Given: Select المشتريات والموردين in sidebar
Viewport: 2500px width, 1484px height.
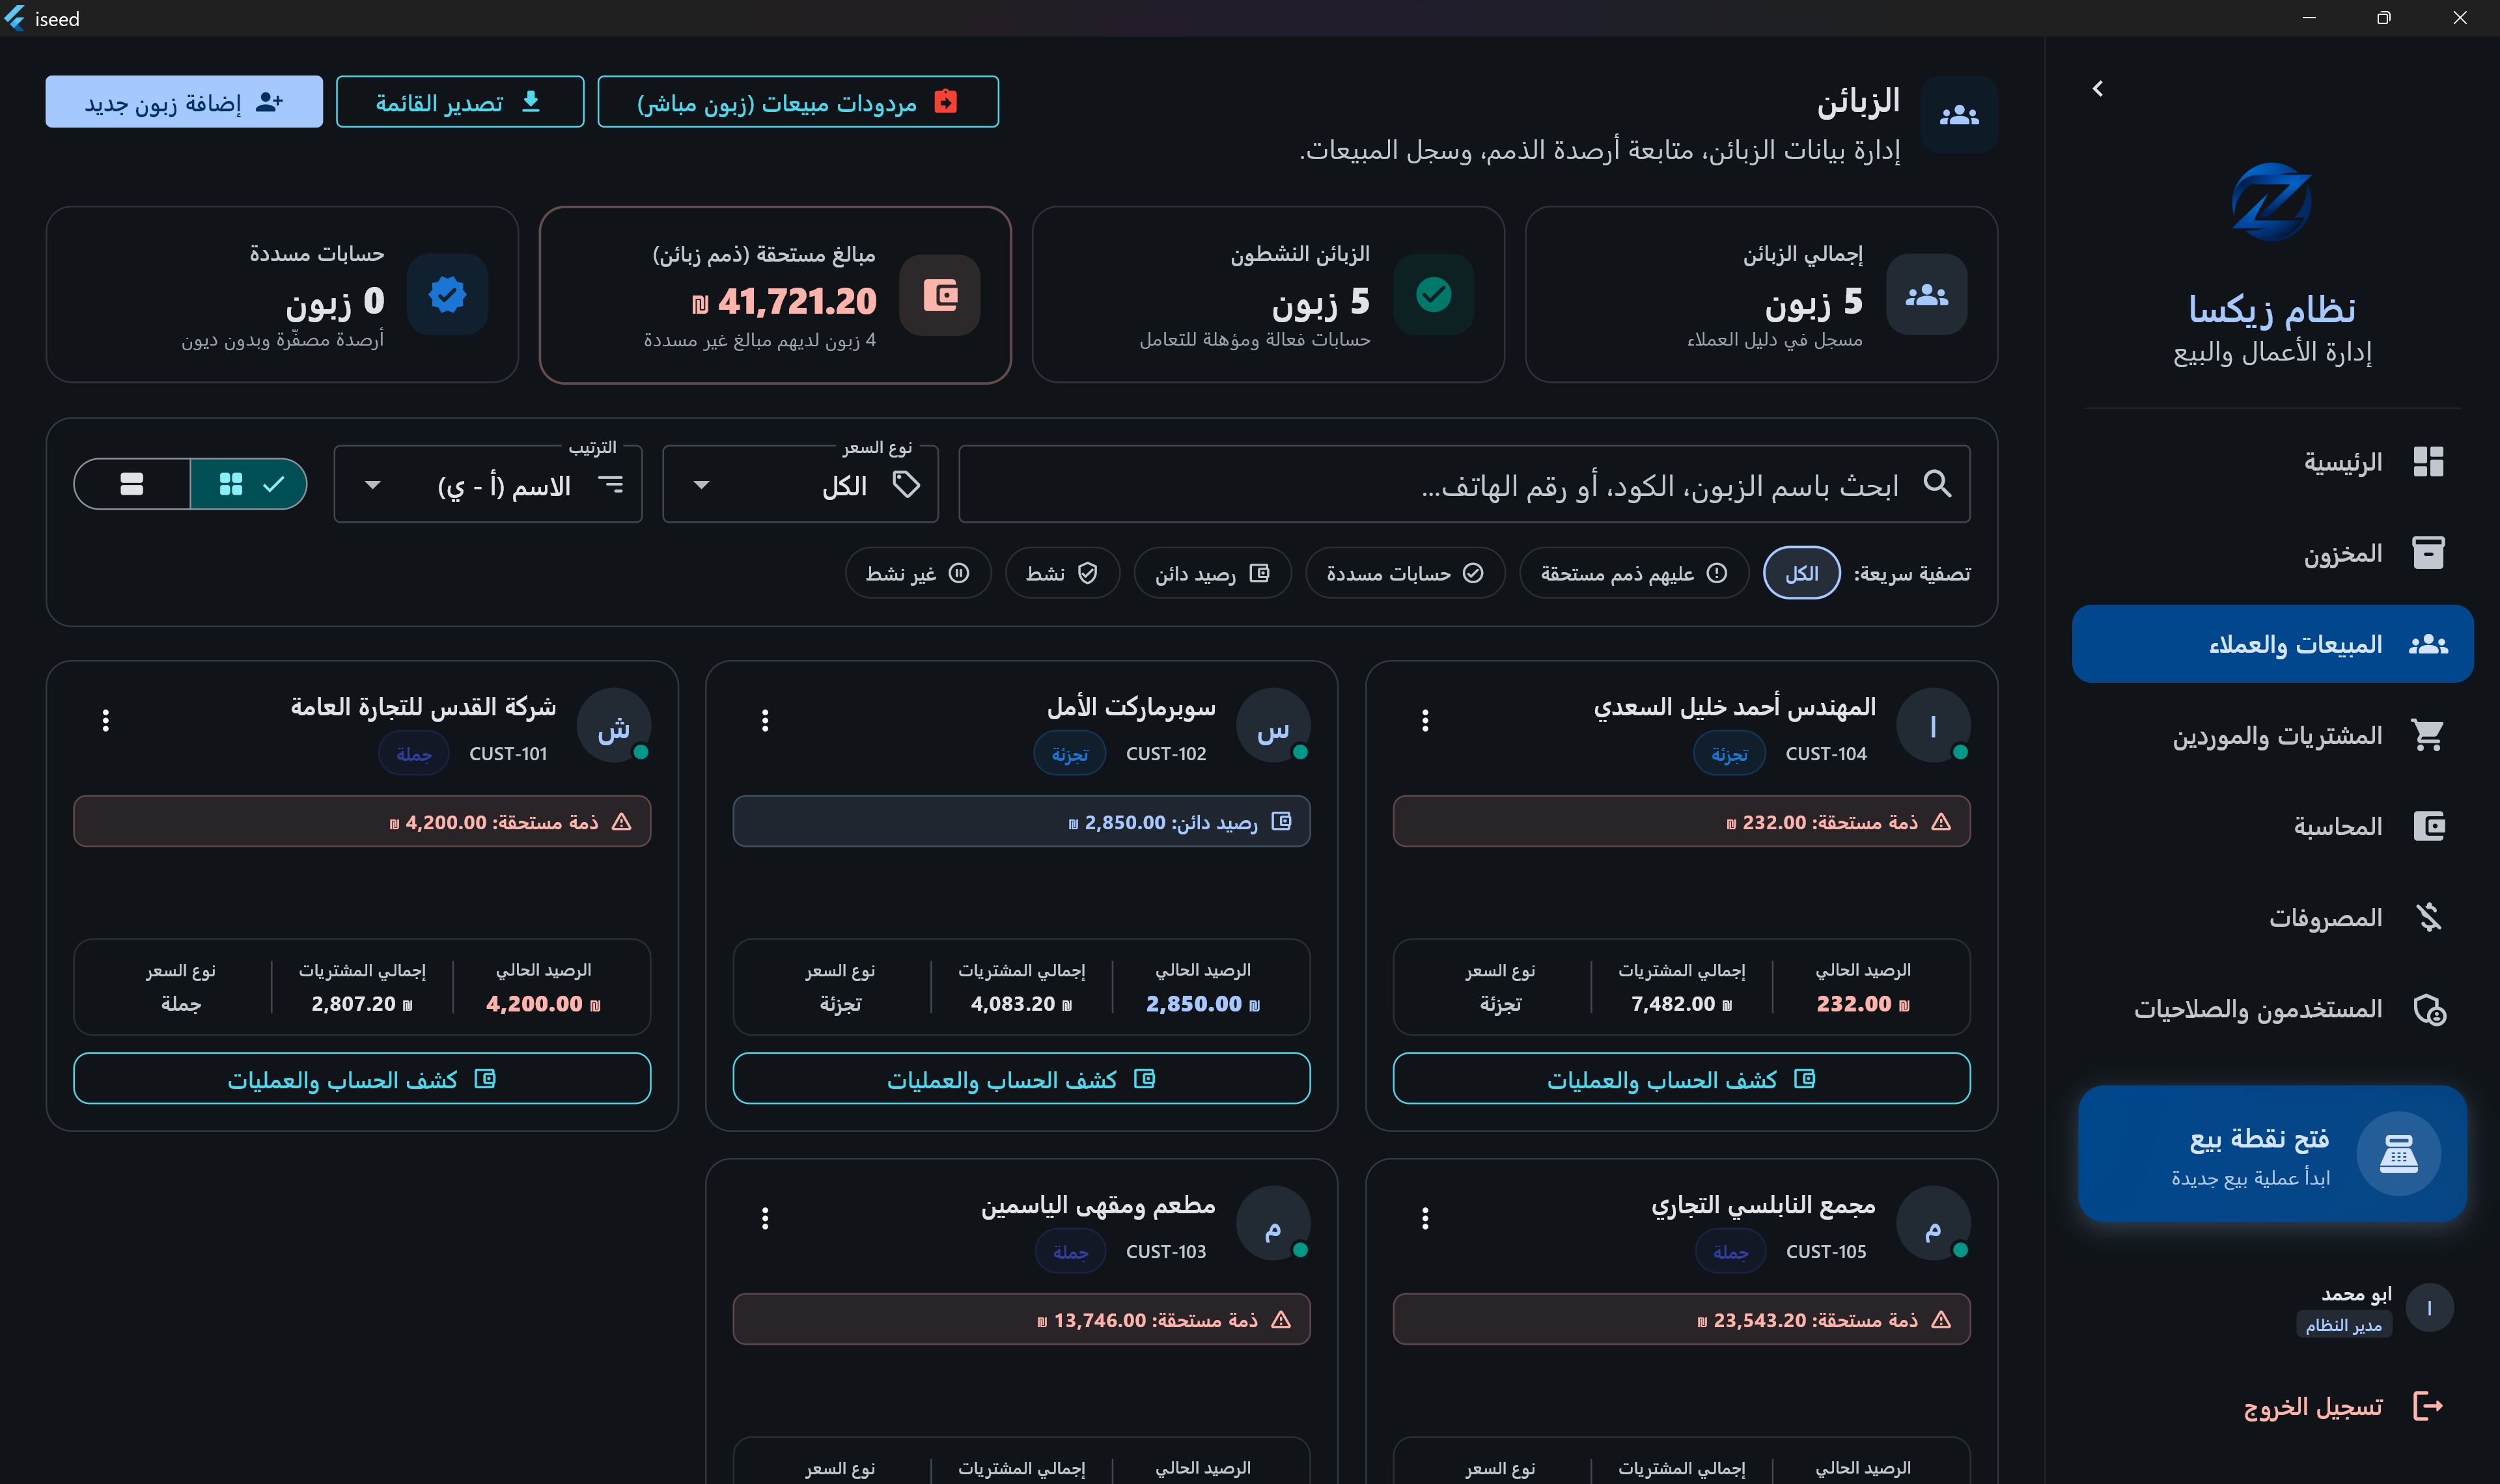Looking at the screenshot, I should pyautogui.click(x=2273, y=736).
